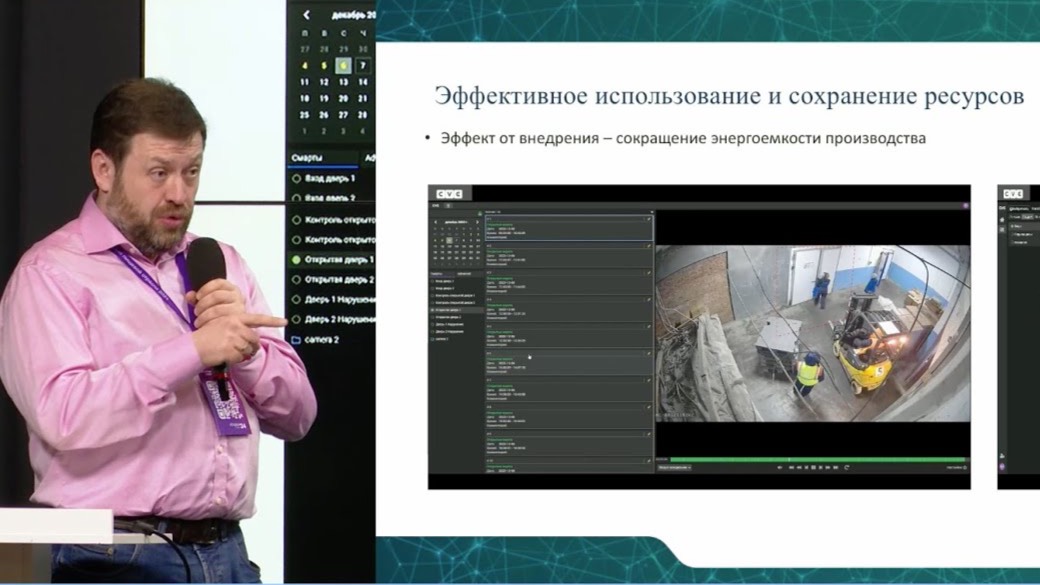Click the green playback timeline bar
The width and height of the screenshot is (1040, 585).
click(818, 459)
